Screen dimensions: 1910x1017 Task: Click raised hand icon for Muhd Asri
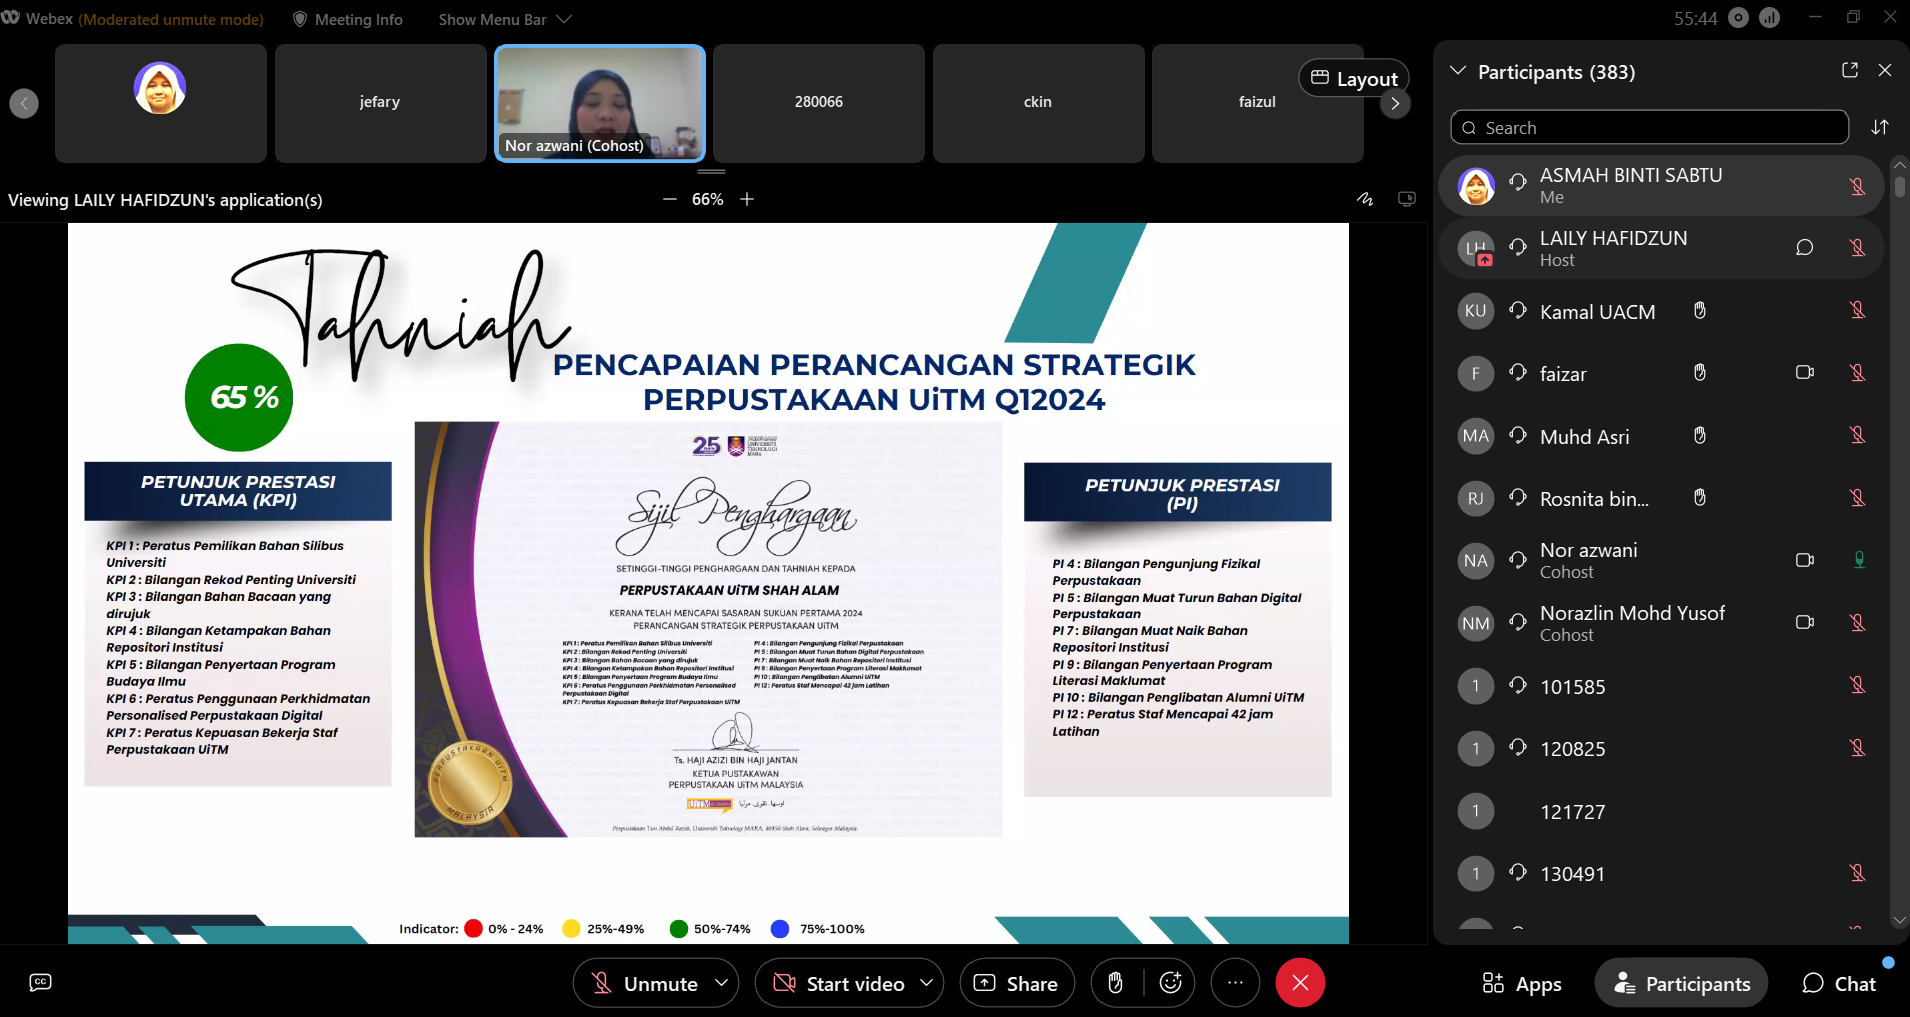tap(1699, 435)
